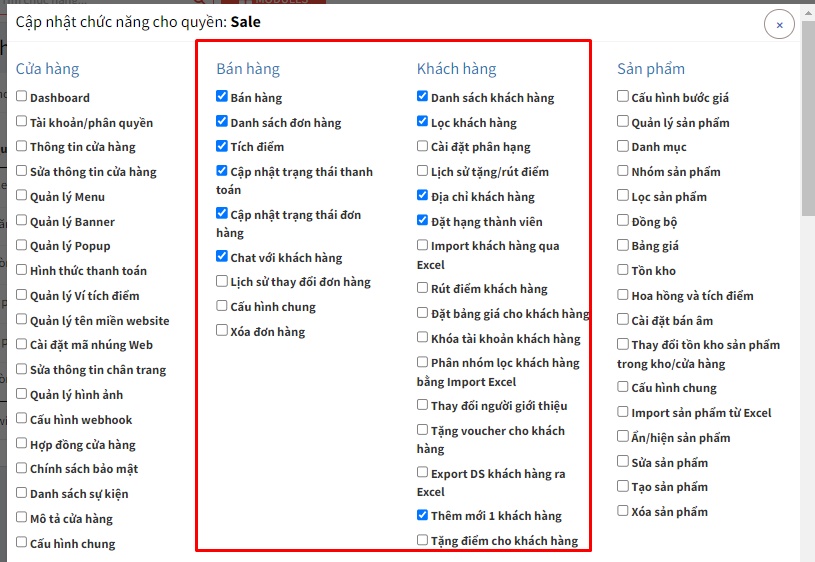This screenshot has height=562, width=815.
Task: Tick the Quản lý Banner checkbox
Action: coord(21,221)
